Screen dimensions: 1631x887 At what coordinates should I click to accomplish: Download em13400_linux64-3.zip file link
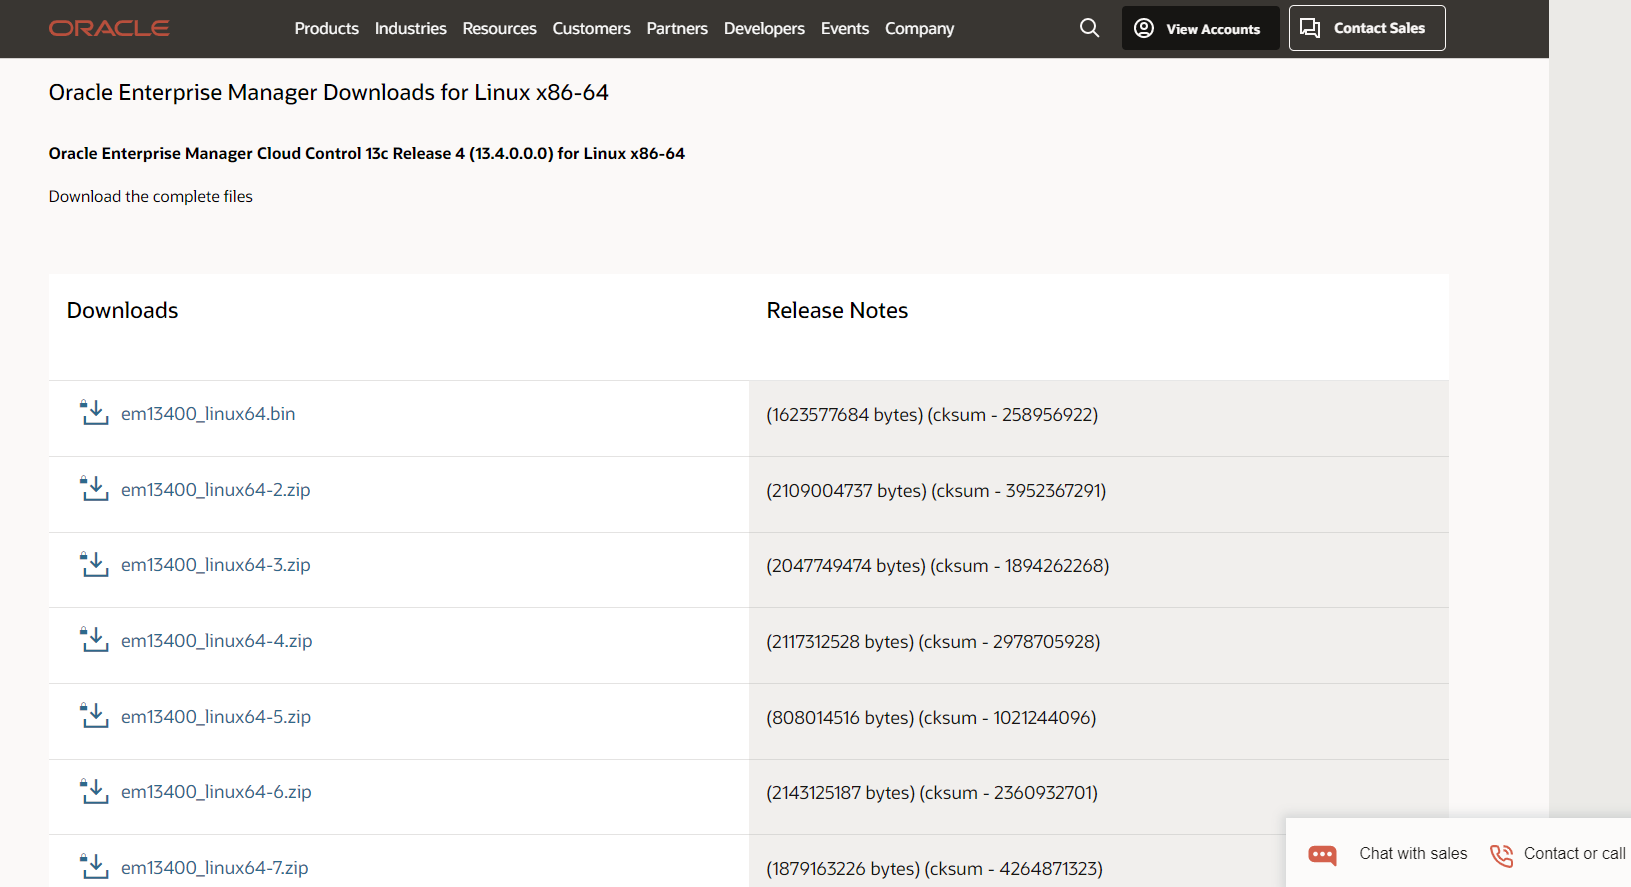215,564
